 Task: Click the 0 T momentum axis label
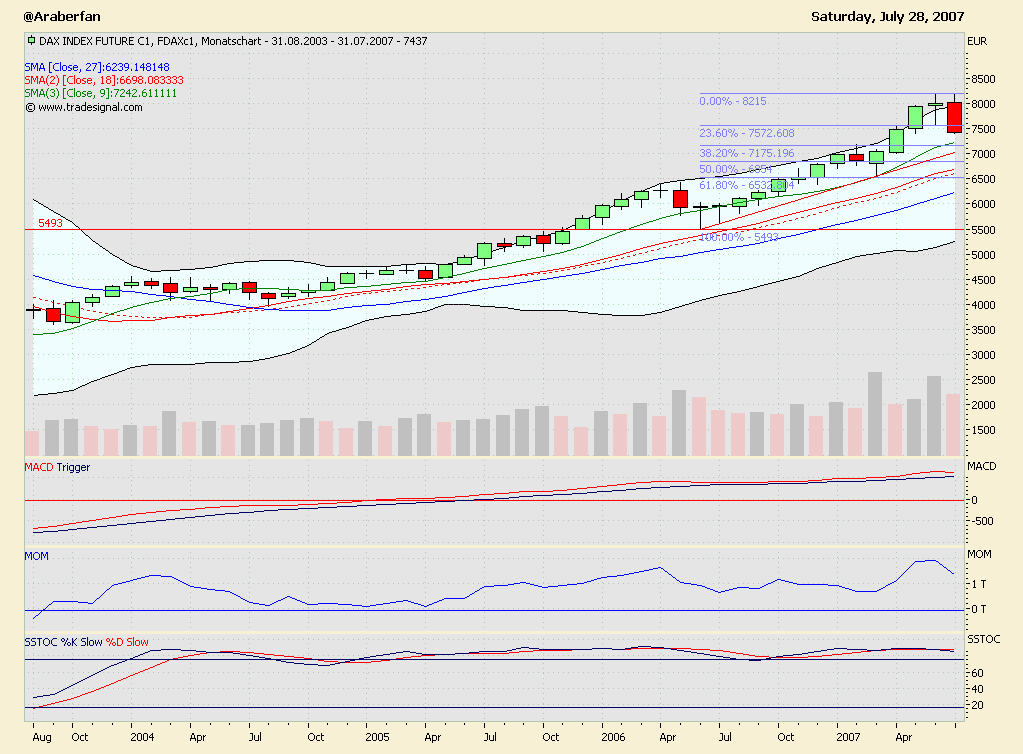coord(979,609)
